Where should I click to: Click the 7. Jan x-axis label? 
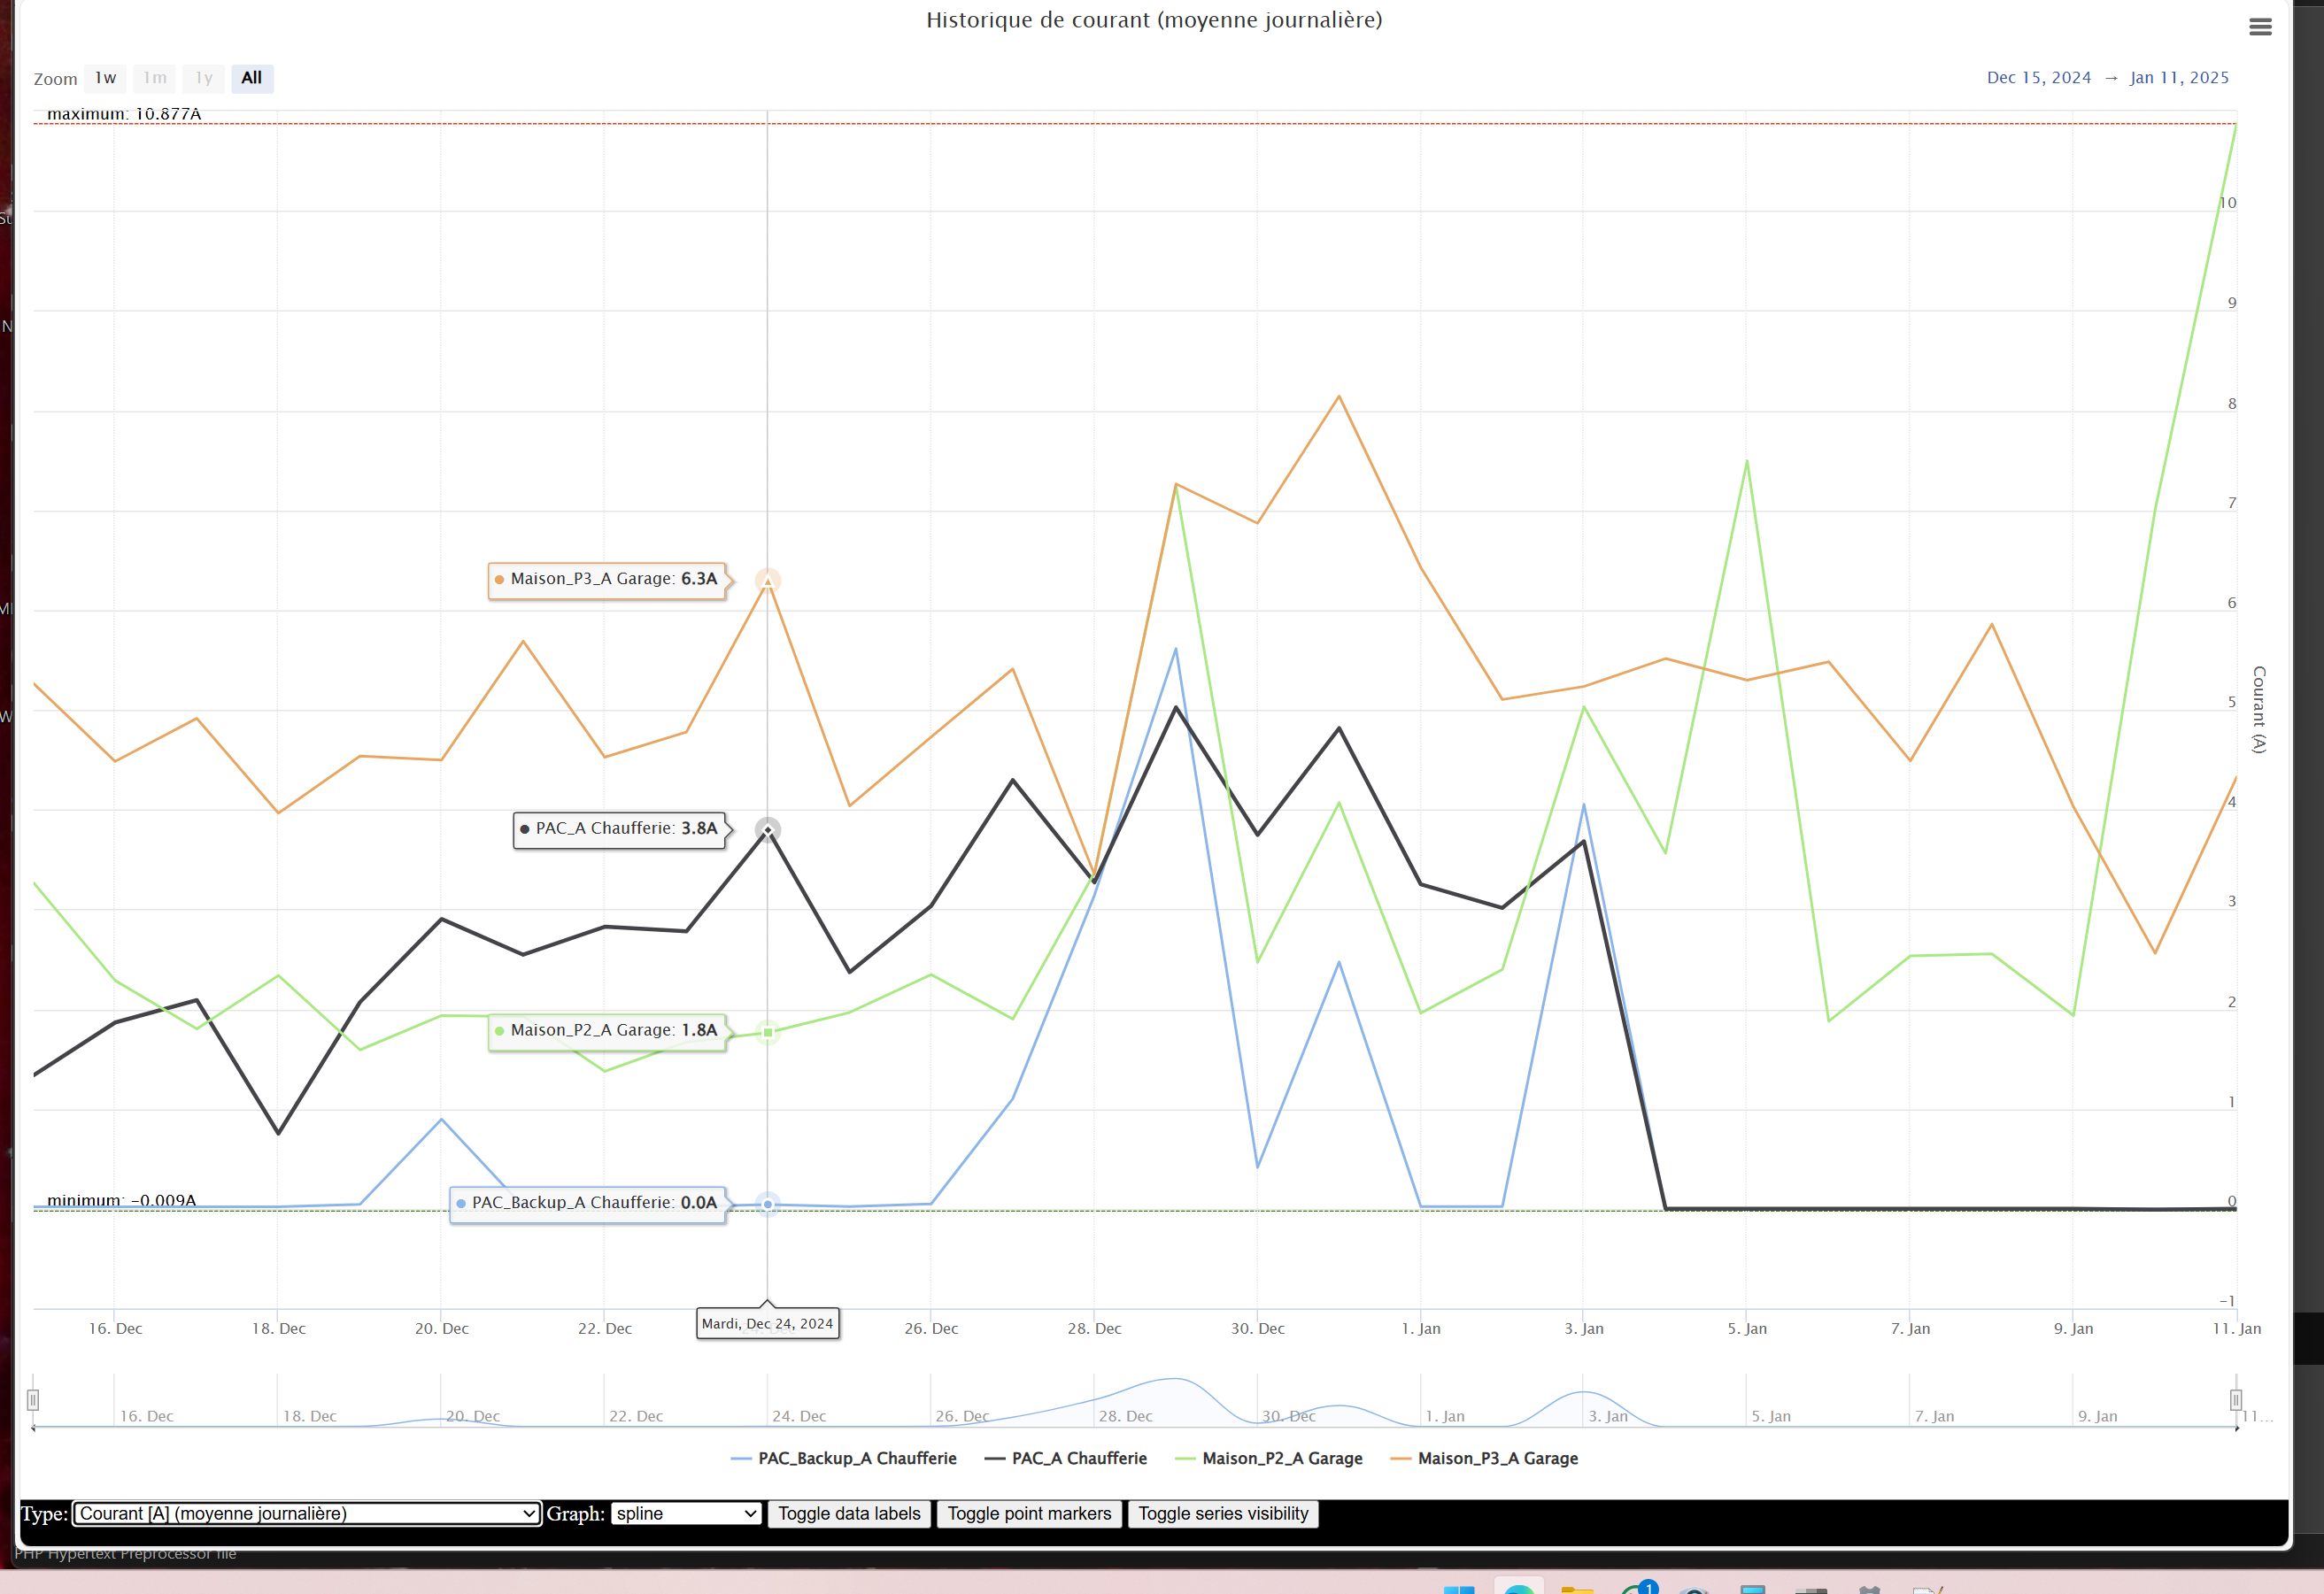point(1910,1329)
